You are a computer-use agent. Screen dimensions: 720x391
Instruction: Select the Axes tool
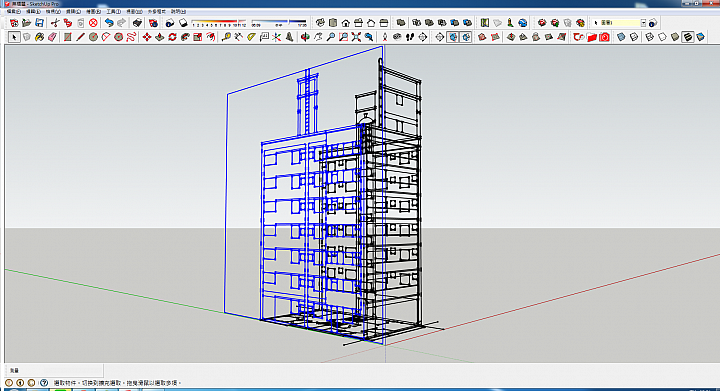[276, 37]
